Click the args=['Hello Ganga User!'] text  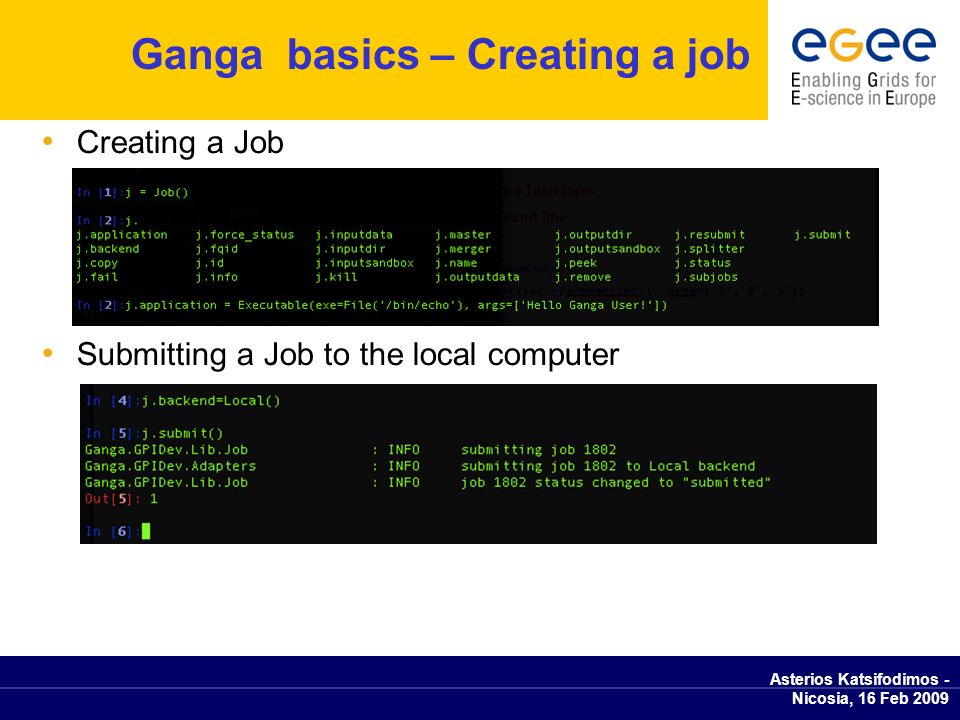[572, 305]
